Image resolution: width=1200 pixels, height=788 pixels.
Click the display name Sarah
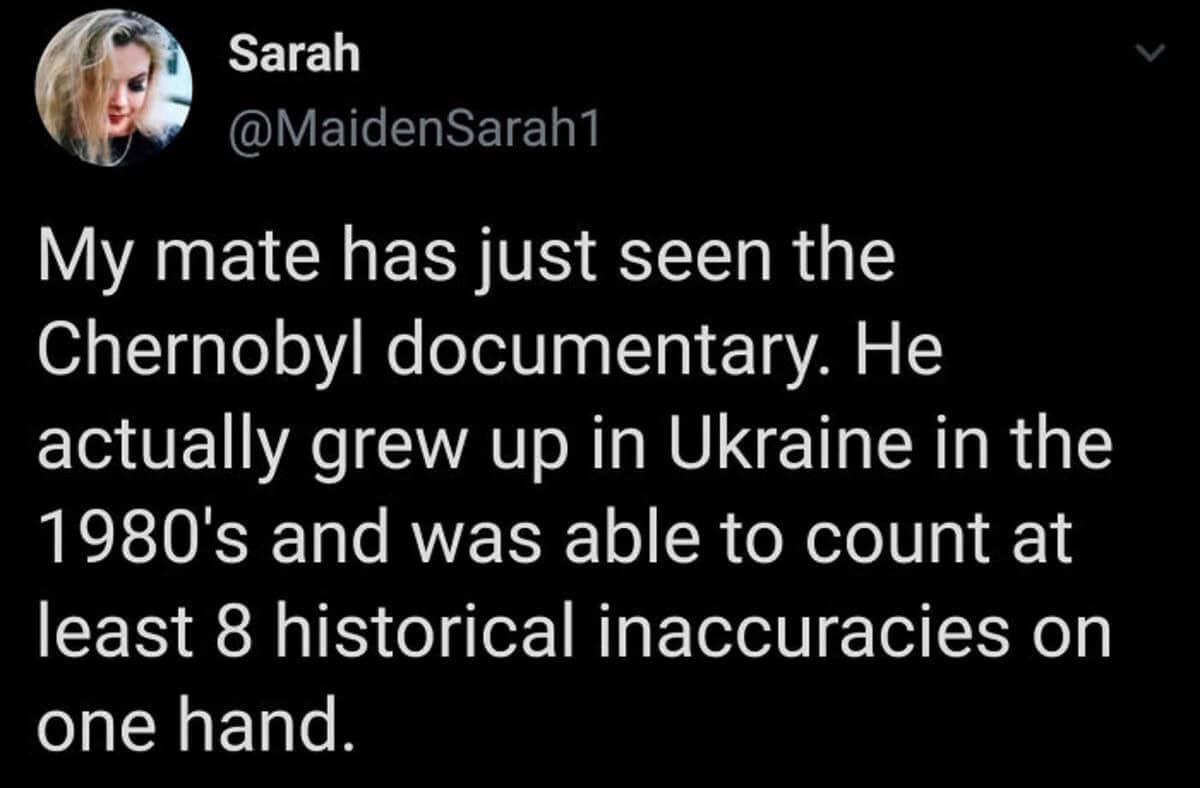(x=293, y=55)
